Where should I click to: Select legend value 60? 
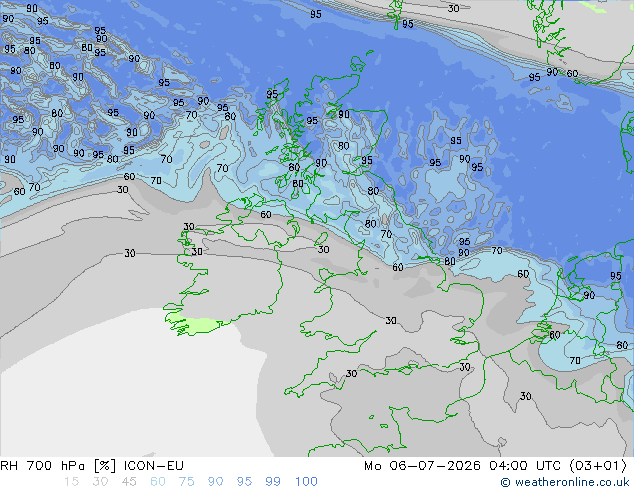pyautogui.click(x=158, y=482)
